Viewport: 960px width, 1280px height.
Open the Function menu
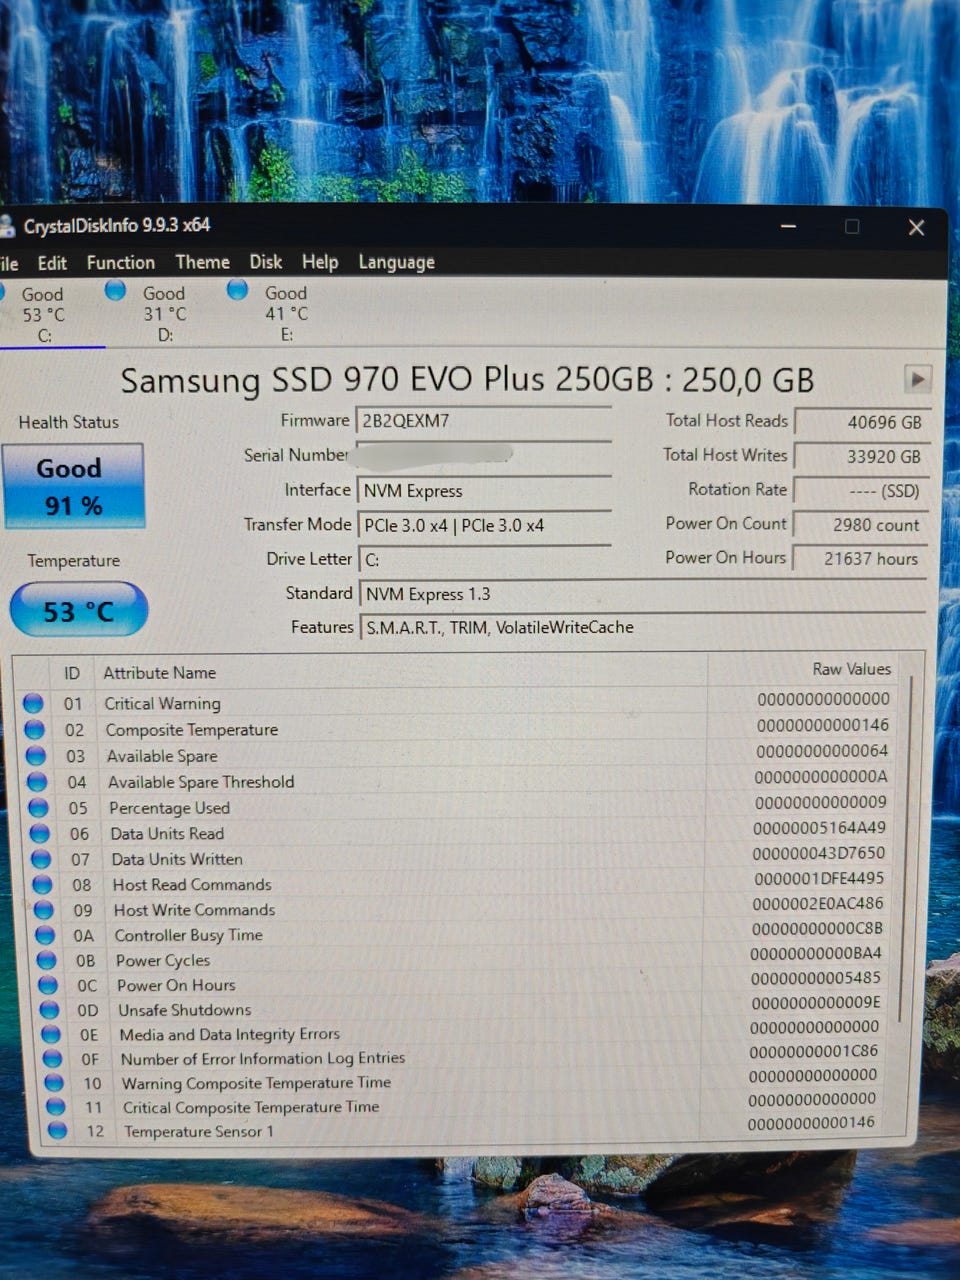pos(120,263)
